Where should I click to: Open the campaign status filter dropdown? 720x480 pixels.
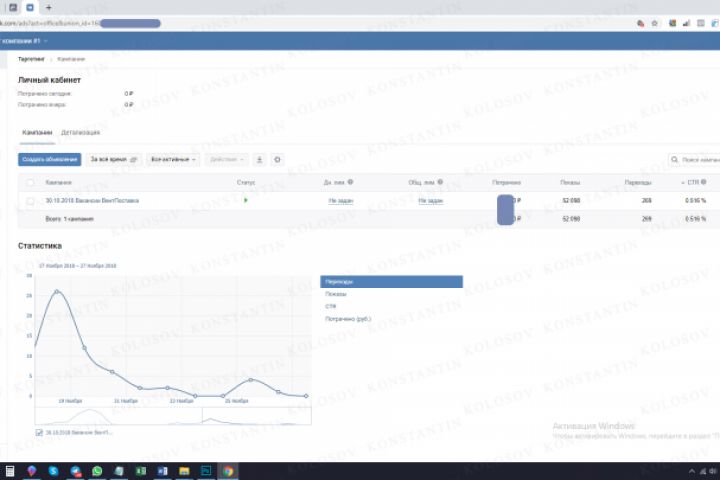point(173,159)
